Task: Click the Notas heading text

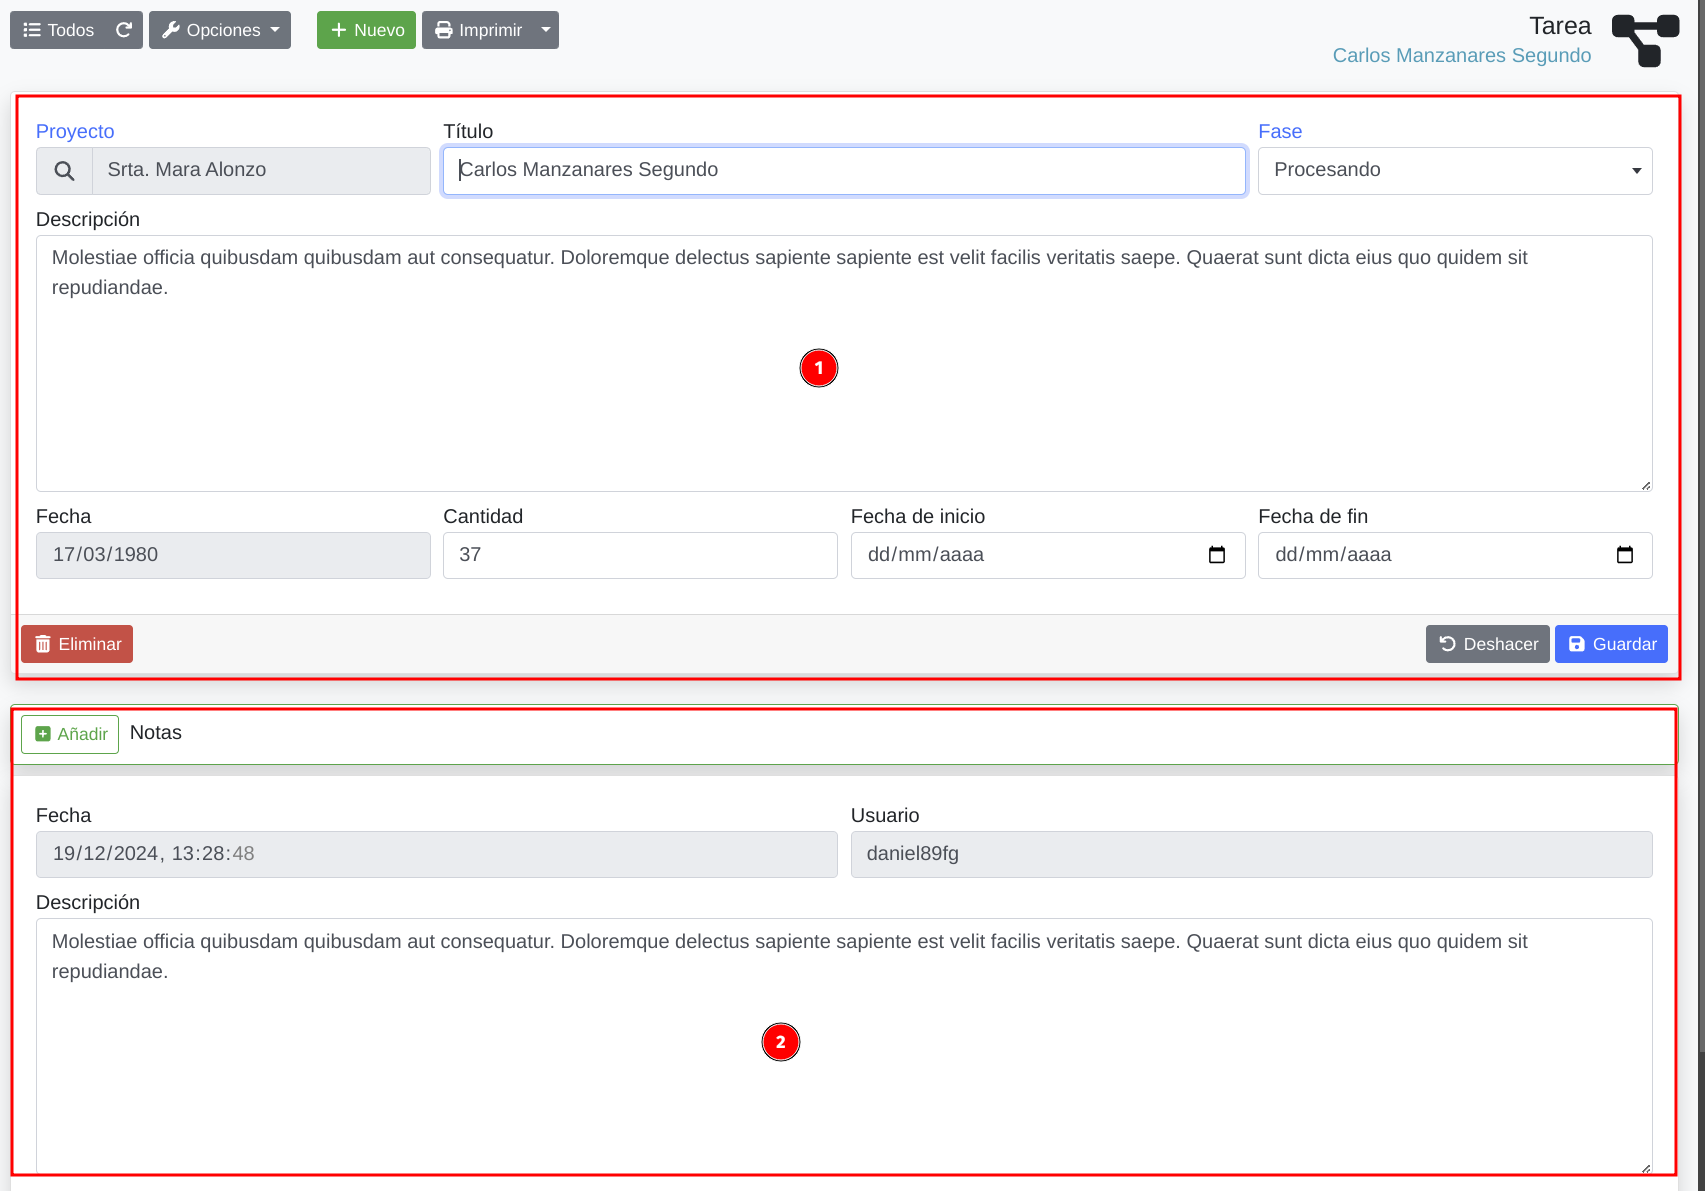Action: click(x=156, y=733)
